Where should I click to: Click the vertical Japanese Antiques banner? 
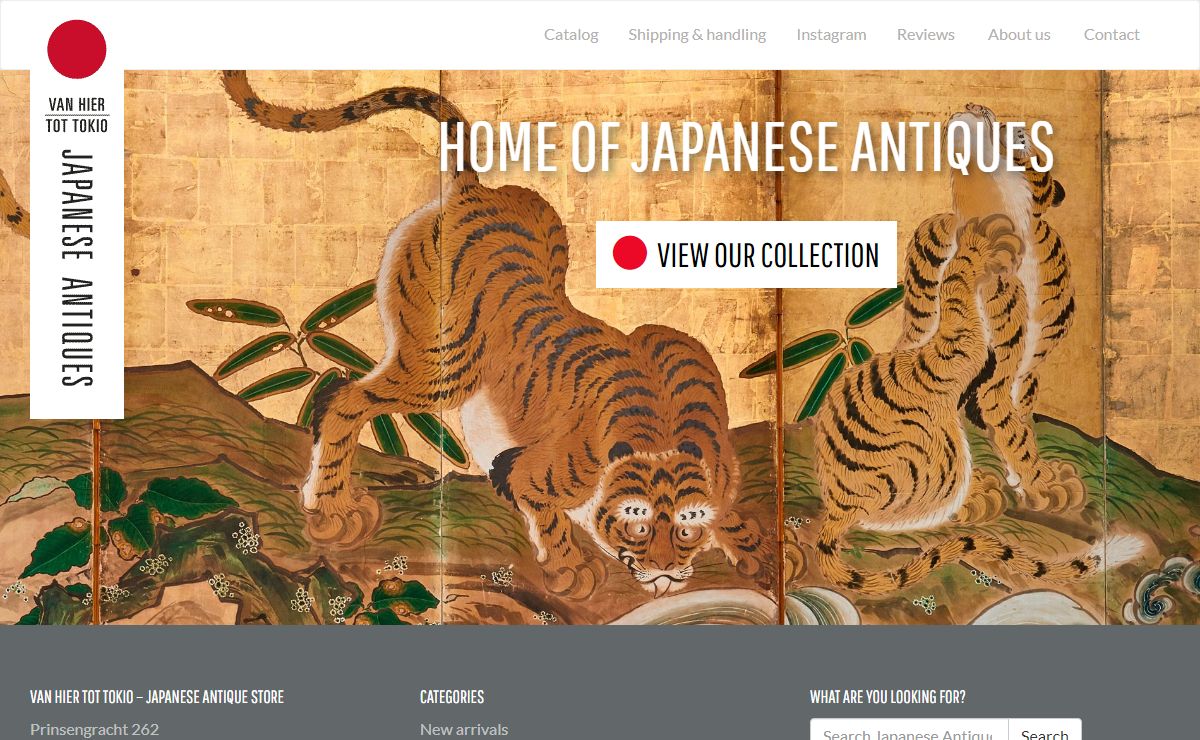77,268
